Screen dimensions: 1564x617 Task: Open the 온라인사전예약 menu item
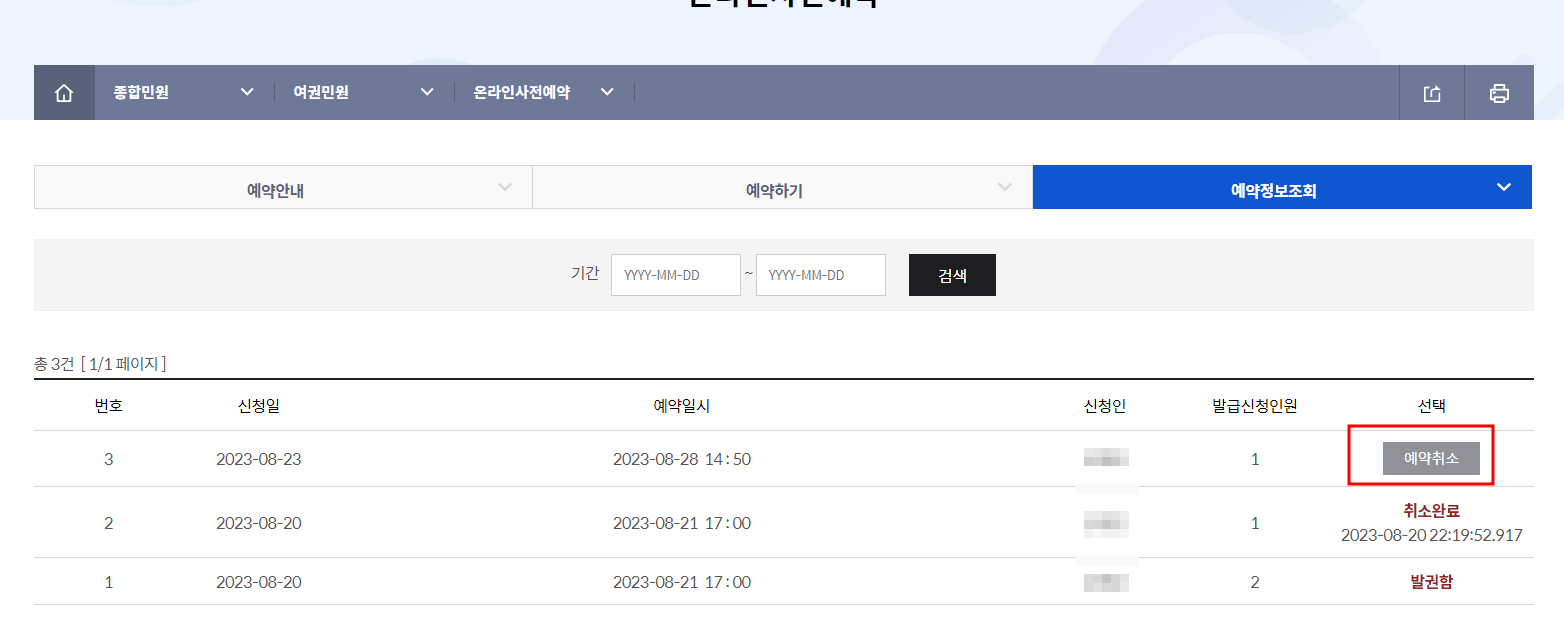[x=523, y=91]
